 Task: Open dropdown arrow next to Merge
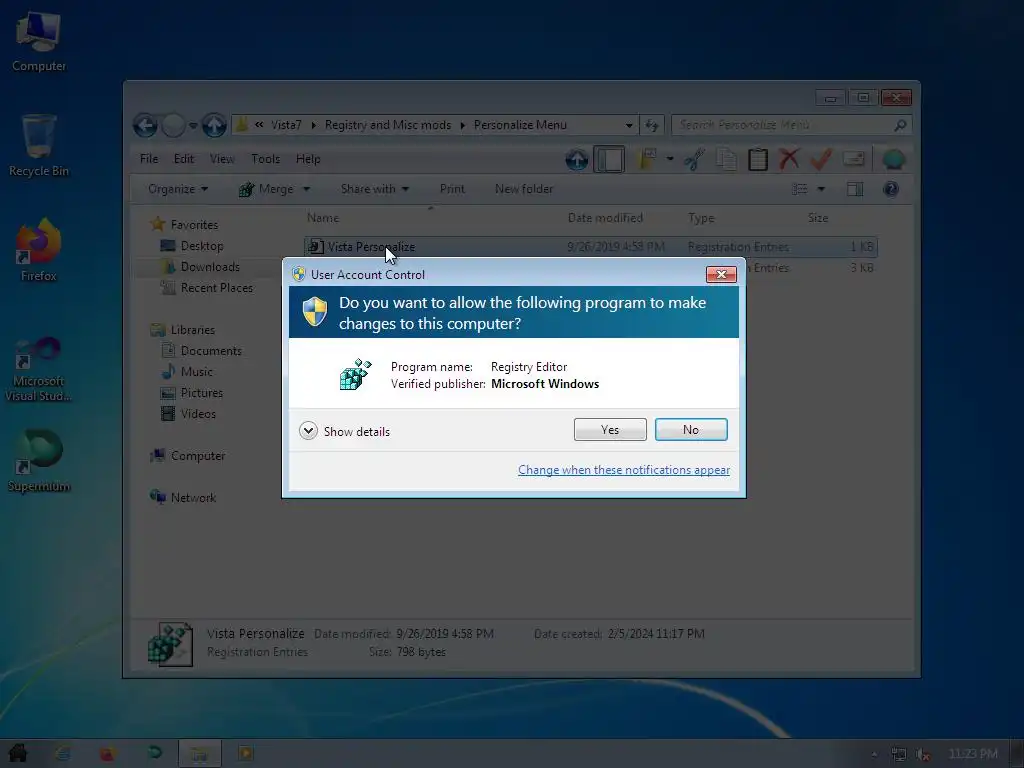pyautogui.click(x=306, y=189)
